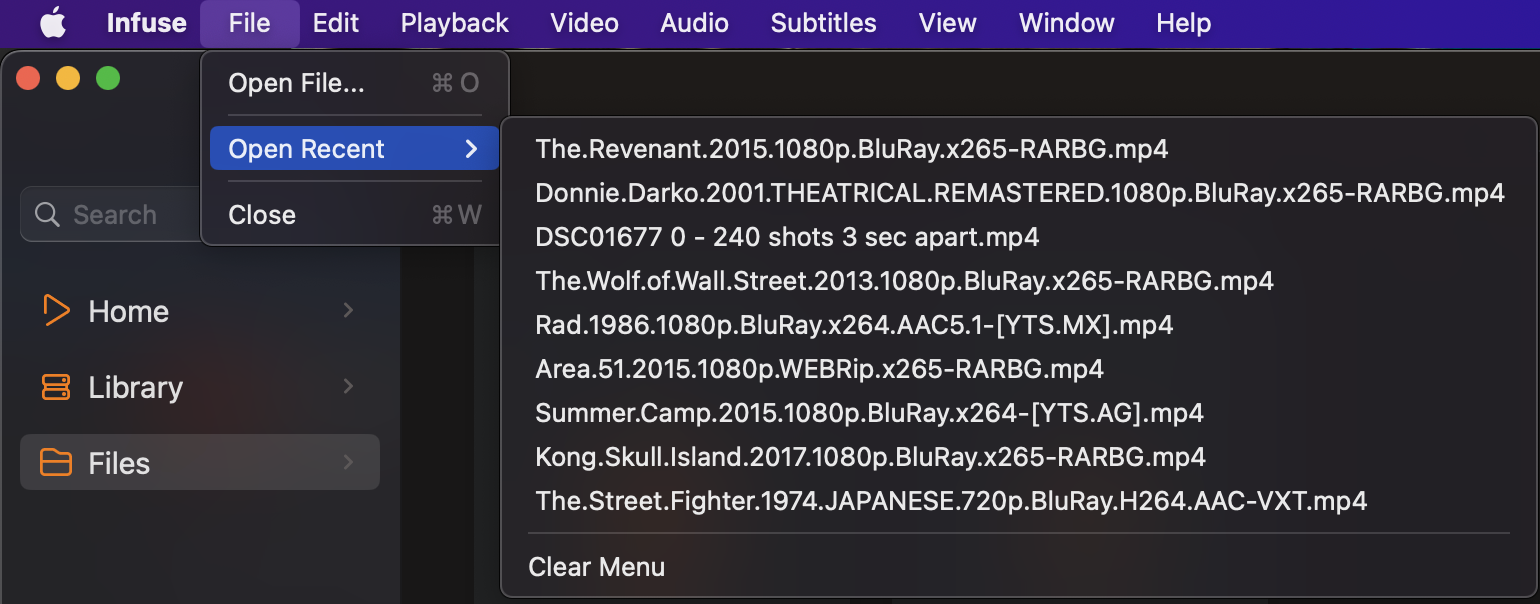The image size is (1540, 604).
Task: Expand the Files chevron
Action: pos(348,463)
